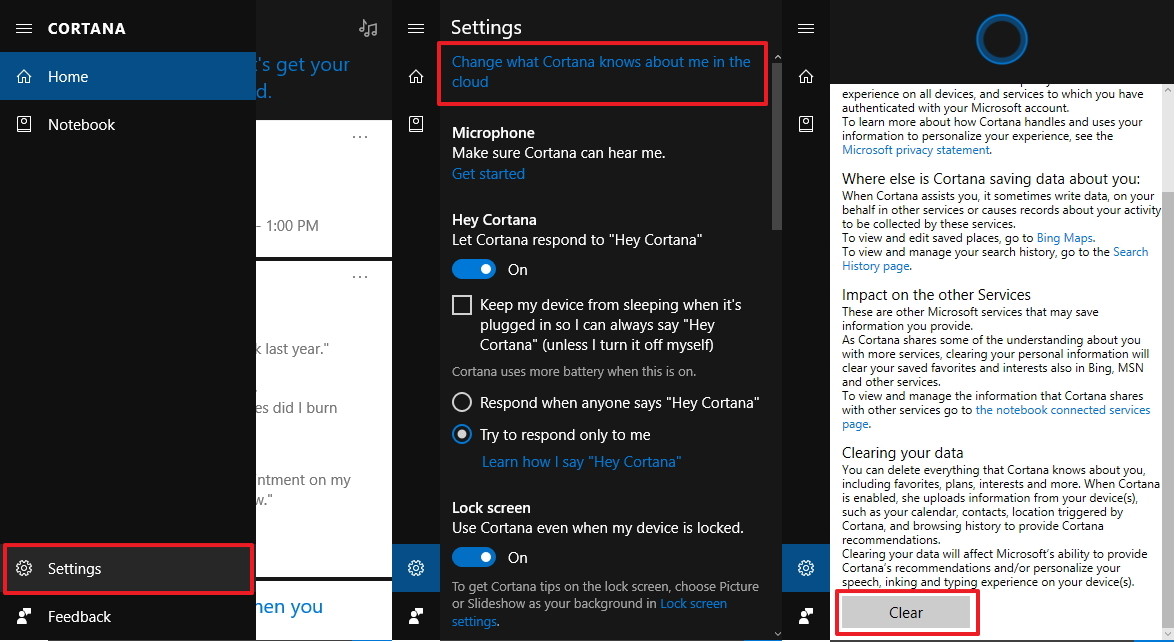Select the Home icon in the middle sidebar
1176x642 pixels.
pyautogui.click(x=417, y=75)
